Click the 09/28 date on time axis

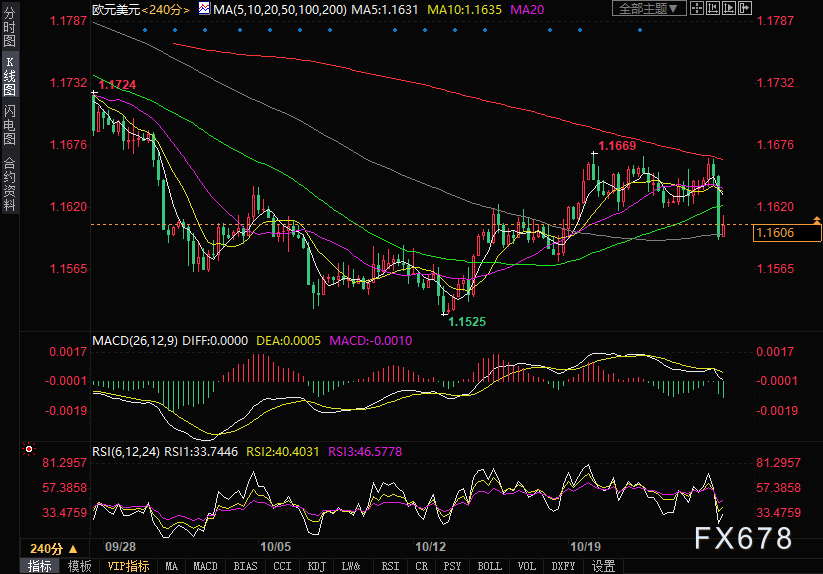coord(120,547)
